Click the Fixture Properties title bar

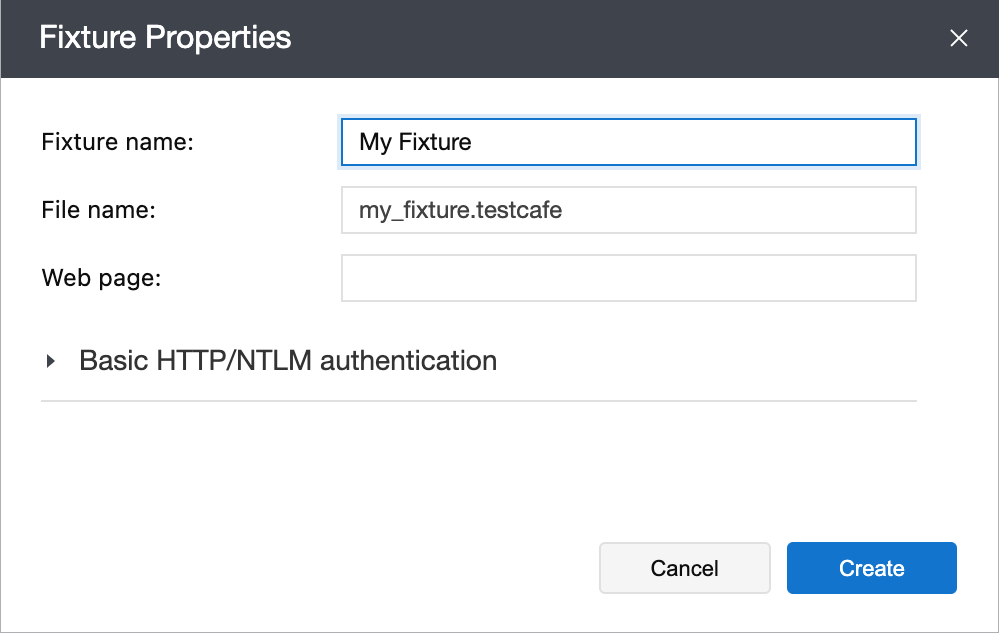(x=166, y=38)
